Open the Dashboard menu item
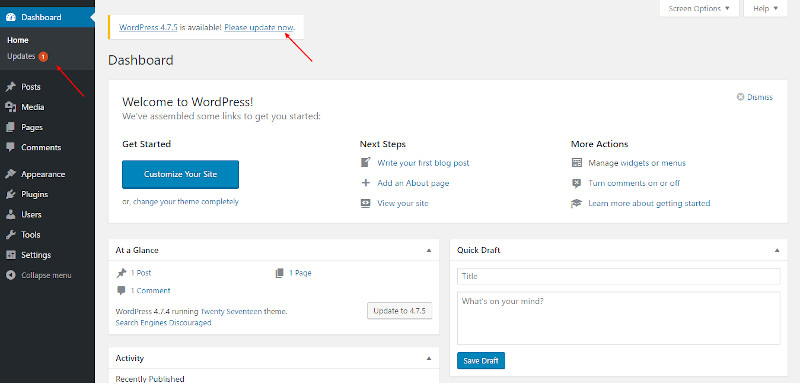The image size is (800, 383). tap(47, 17)
